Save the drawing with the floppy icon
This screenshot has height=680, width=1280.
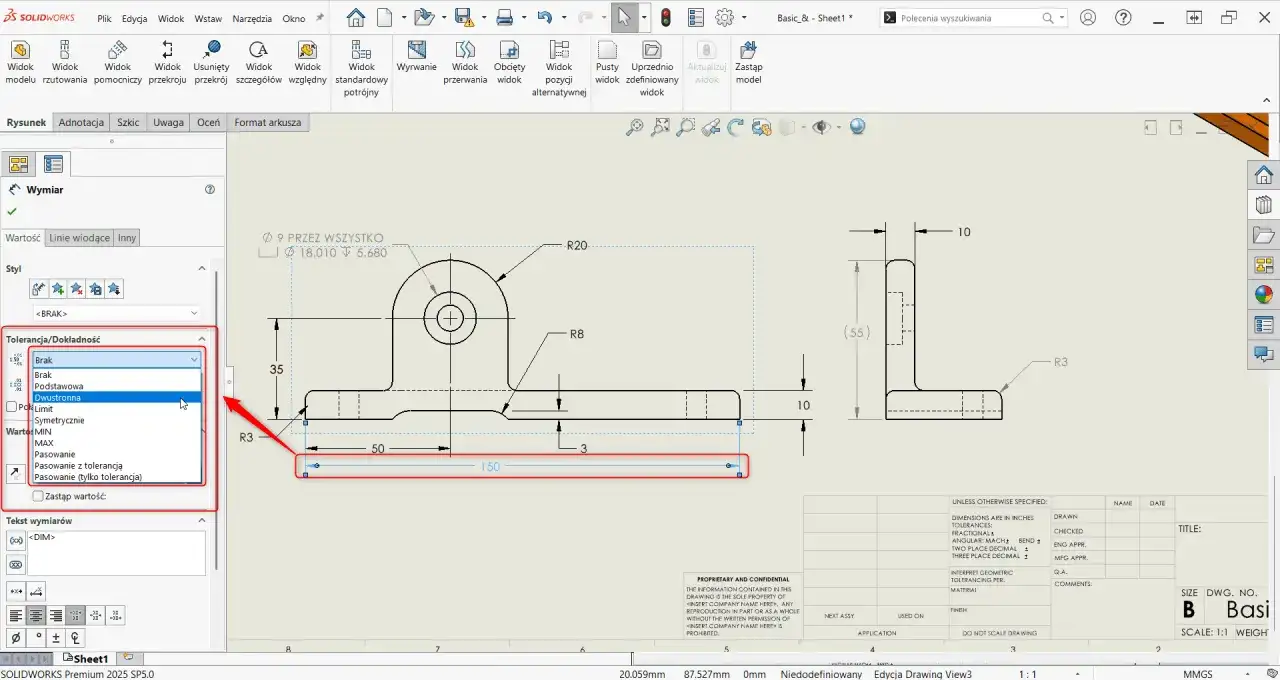click(463, 17)
